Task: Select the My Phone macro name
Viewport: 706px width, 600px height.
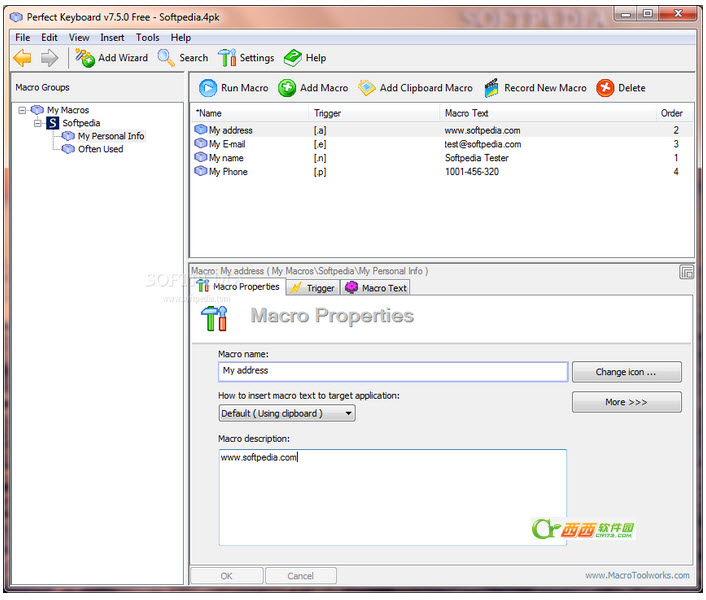Action: 228,171
